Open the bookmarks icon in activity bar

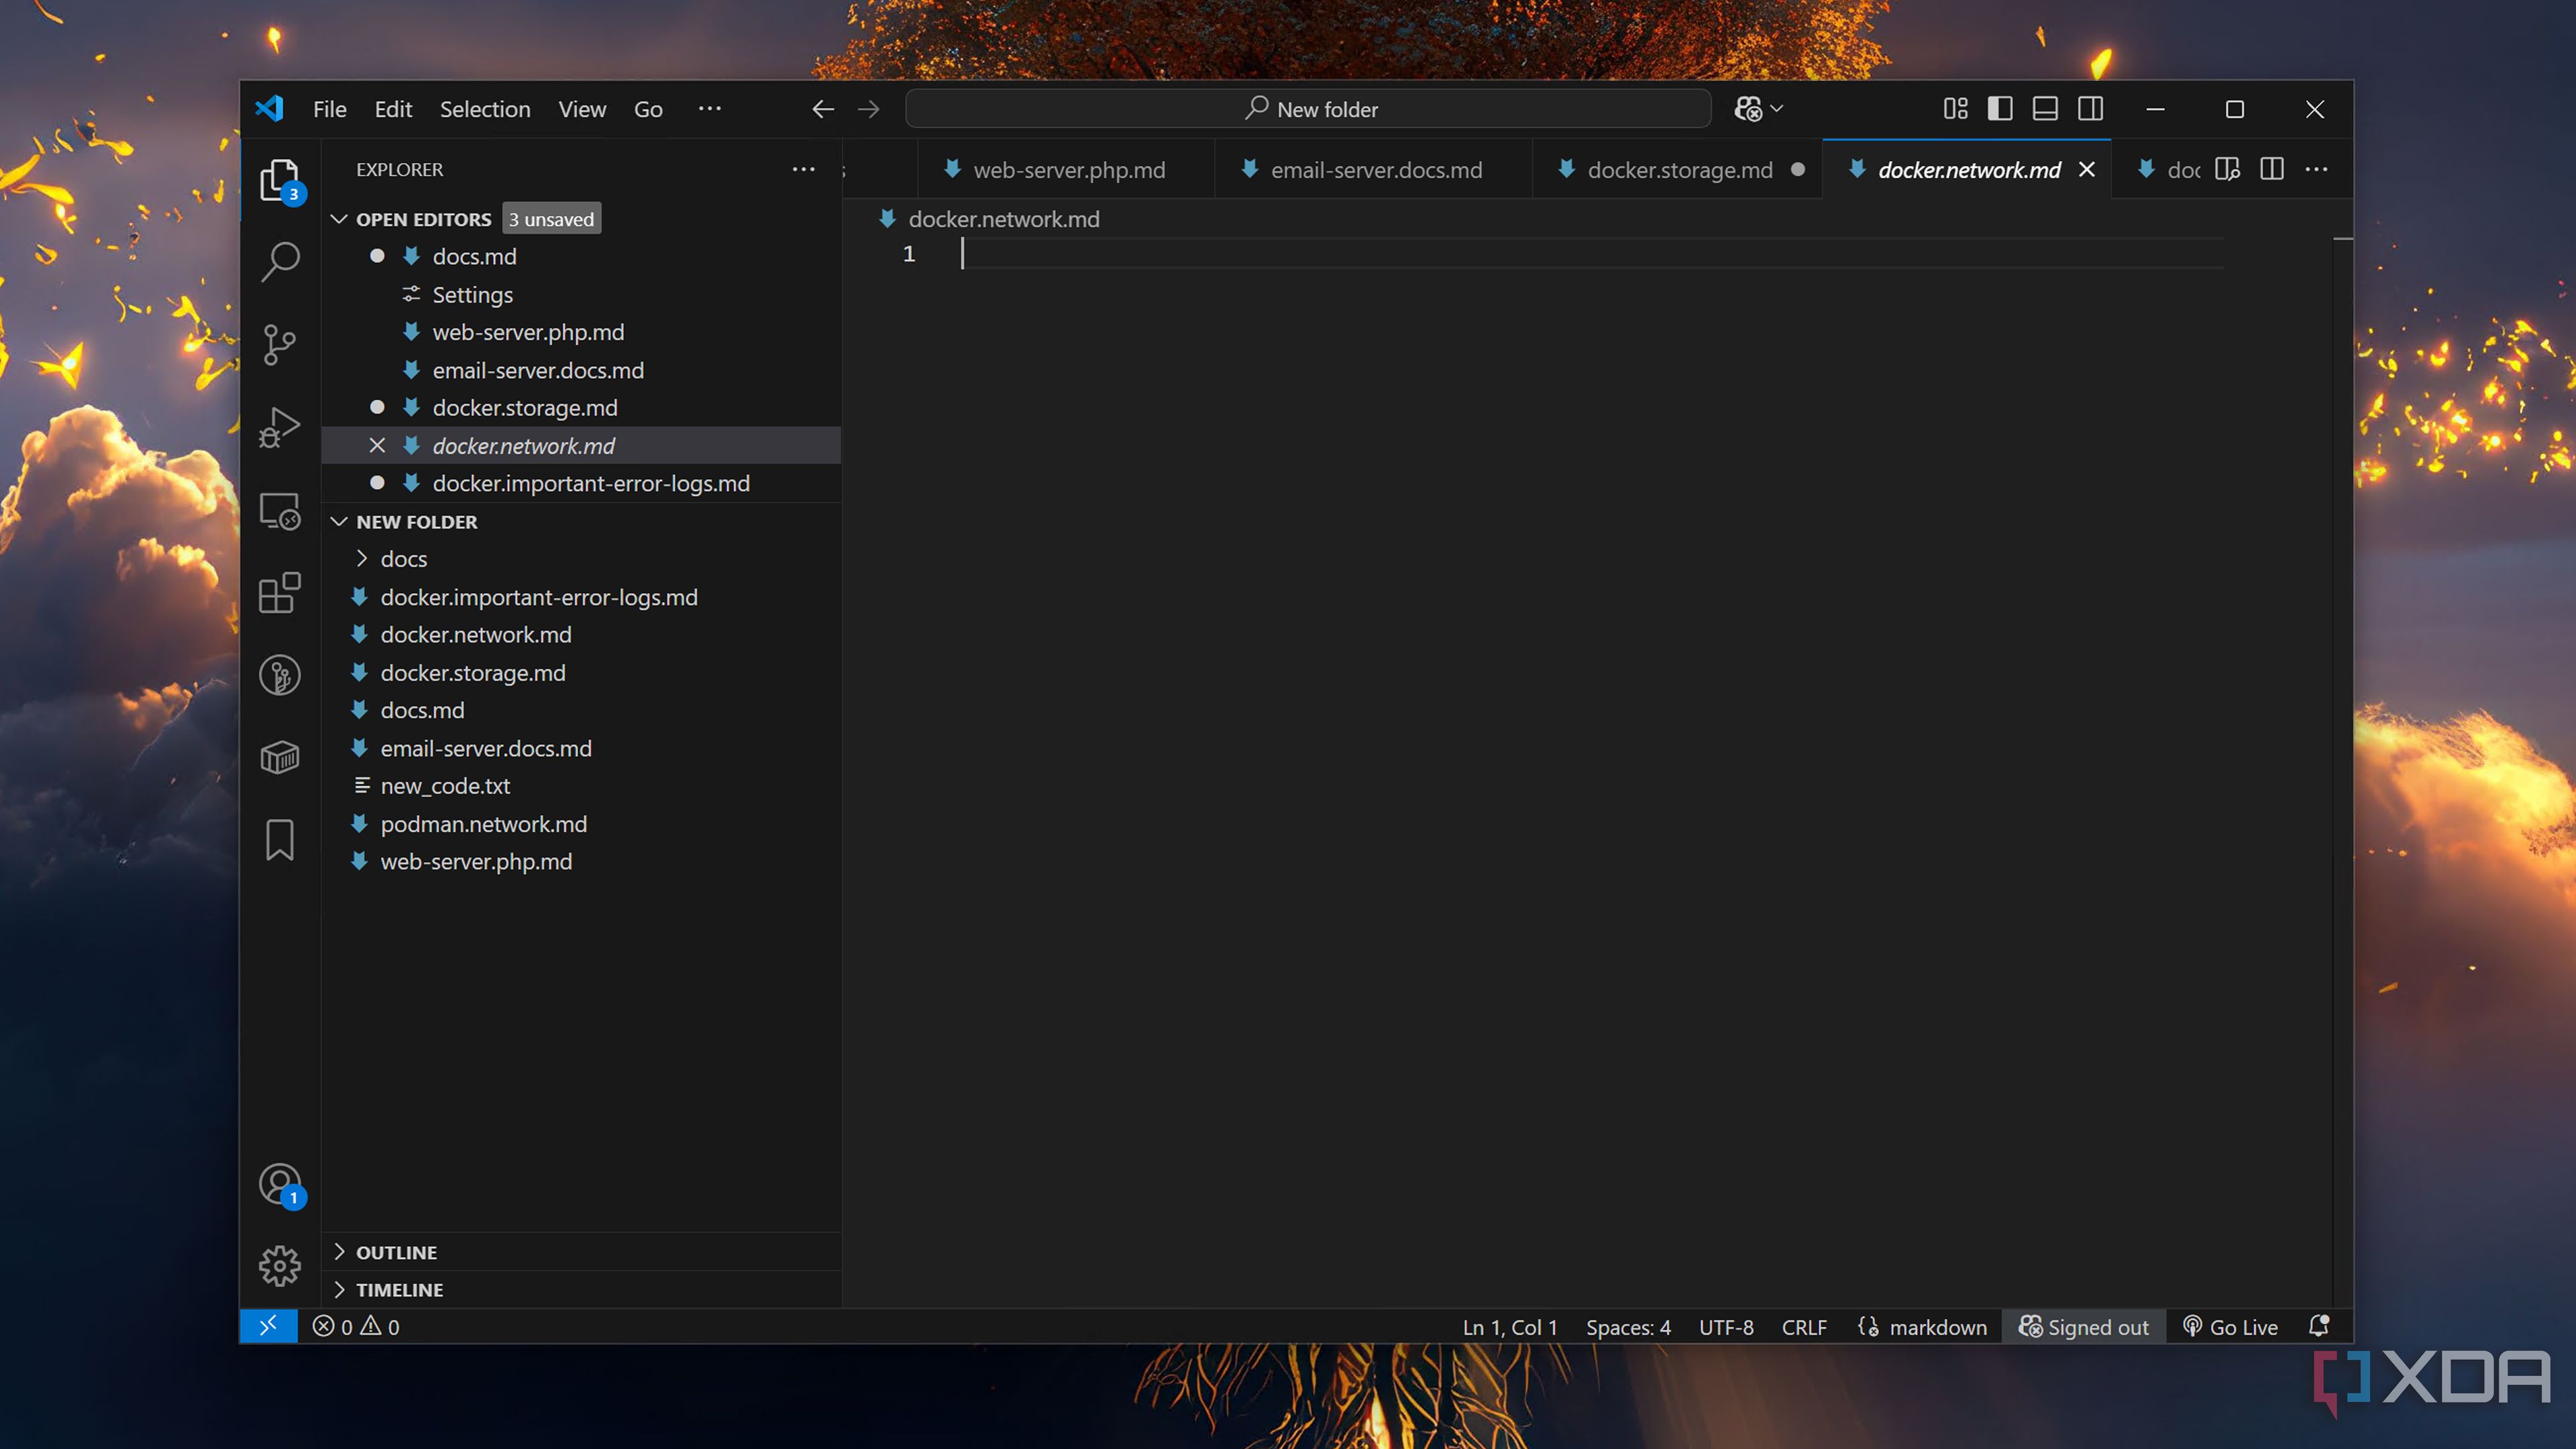point(280,840)
